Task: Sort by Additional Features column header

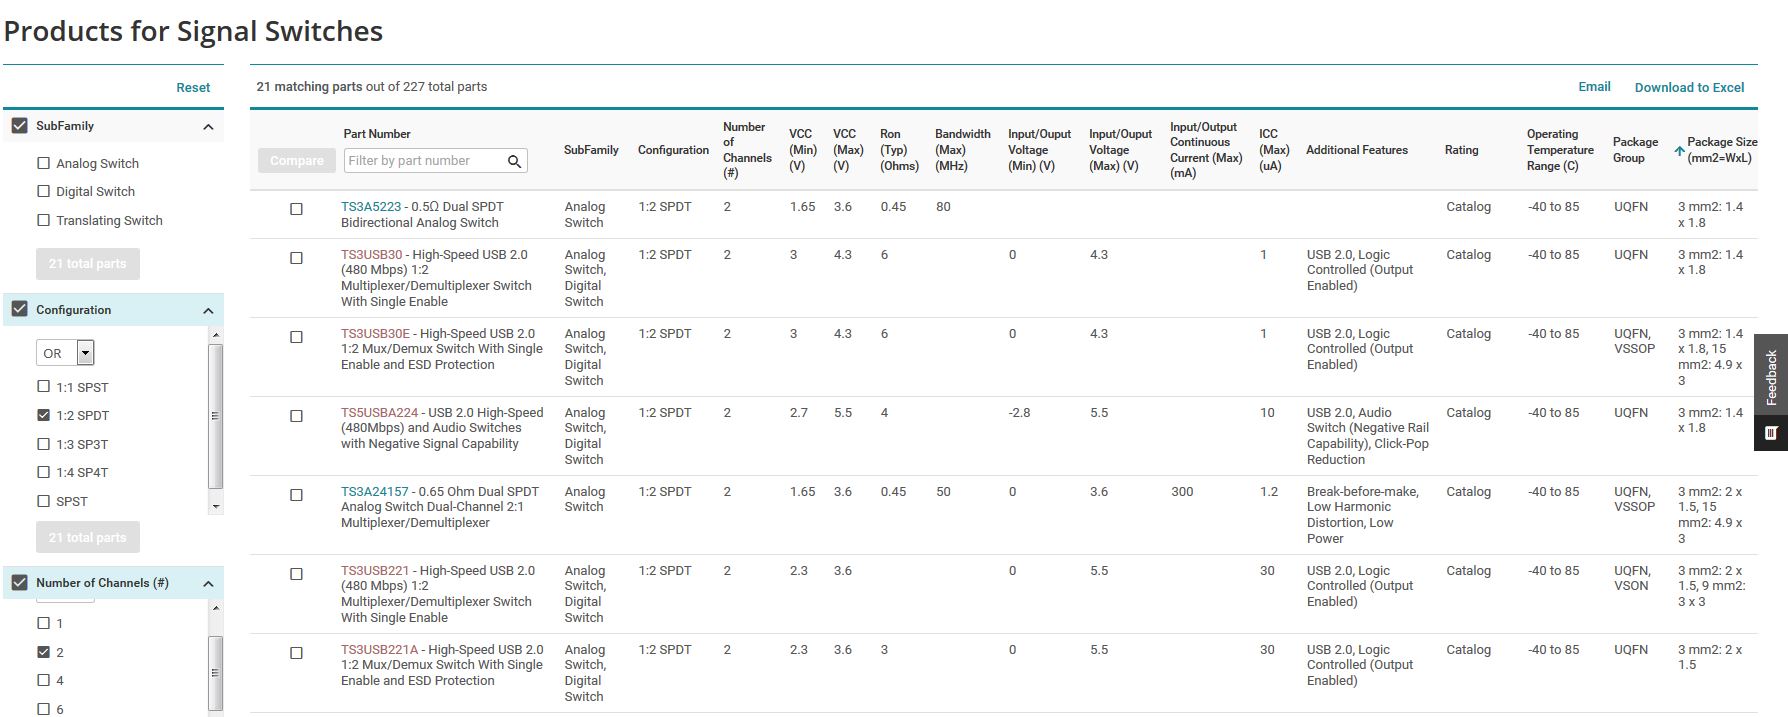Action: [x=1356, y=150]
